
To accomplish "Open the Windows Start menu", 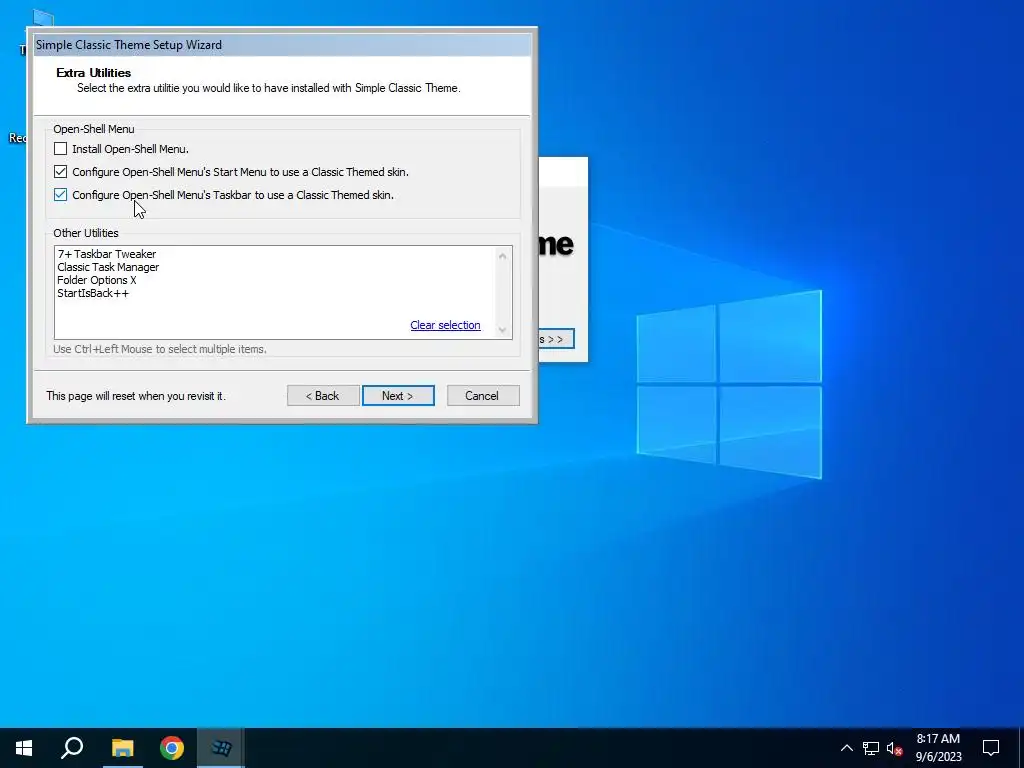I will (x=24, y=748).
